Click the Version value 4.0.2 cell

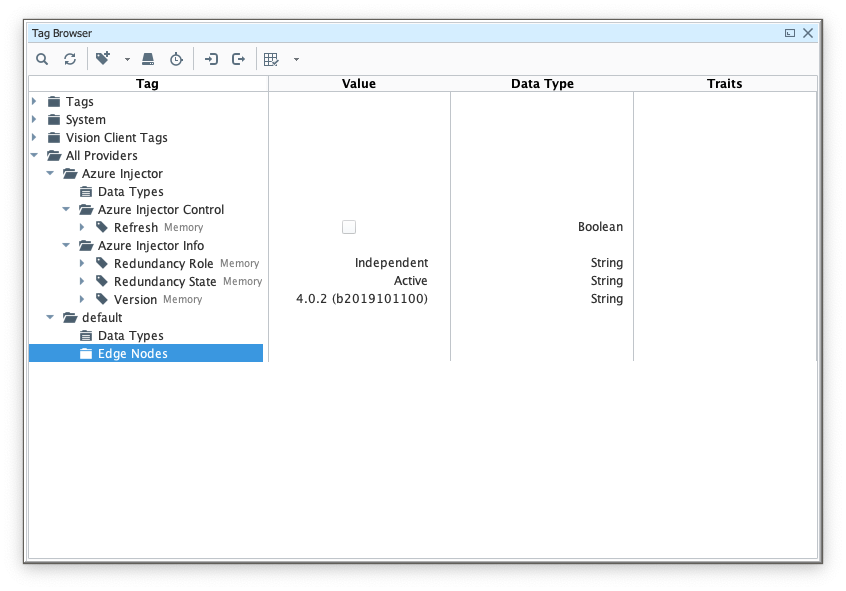(x=361, y=299)
